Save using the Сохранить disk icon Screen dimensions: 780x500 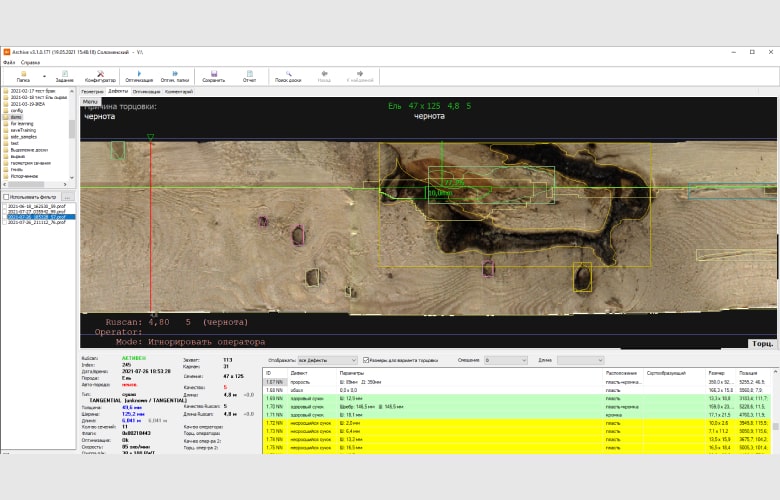tap(213, 76)
